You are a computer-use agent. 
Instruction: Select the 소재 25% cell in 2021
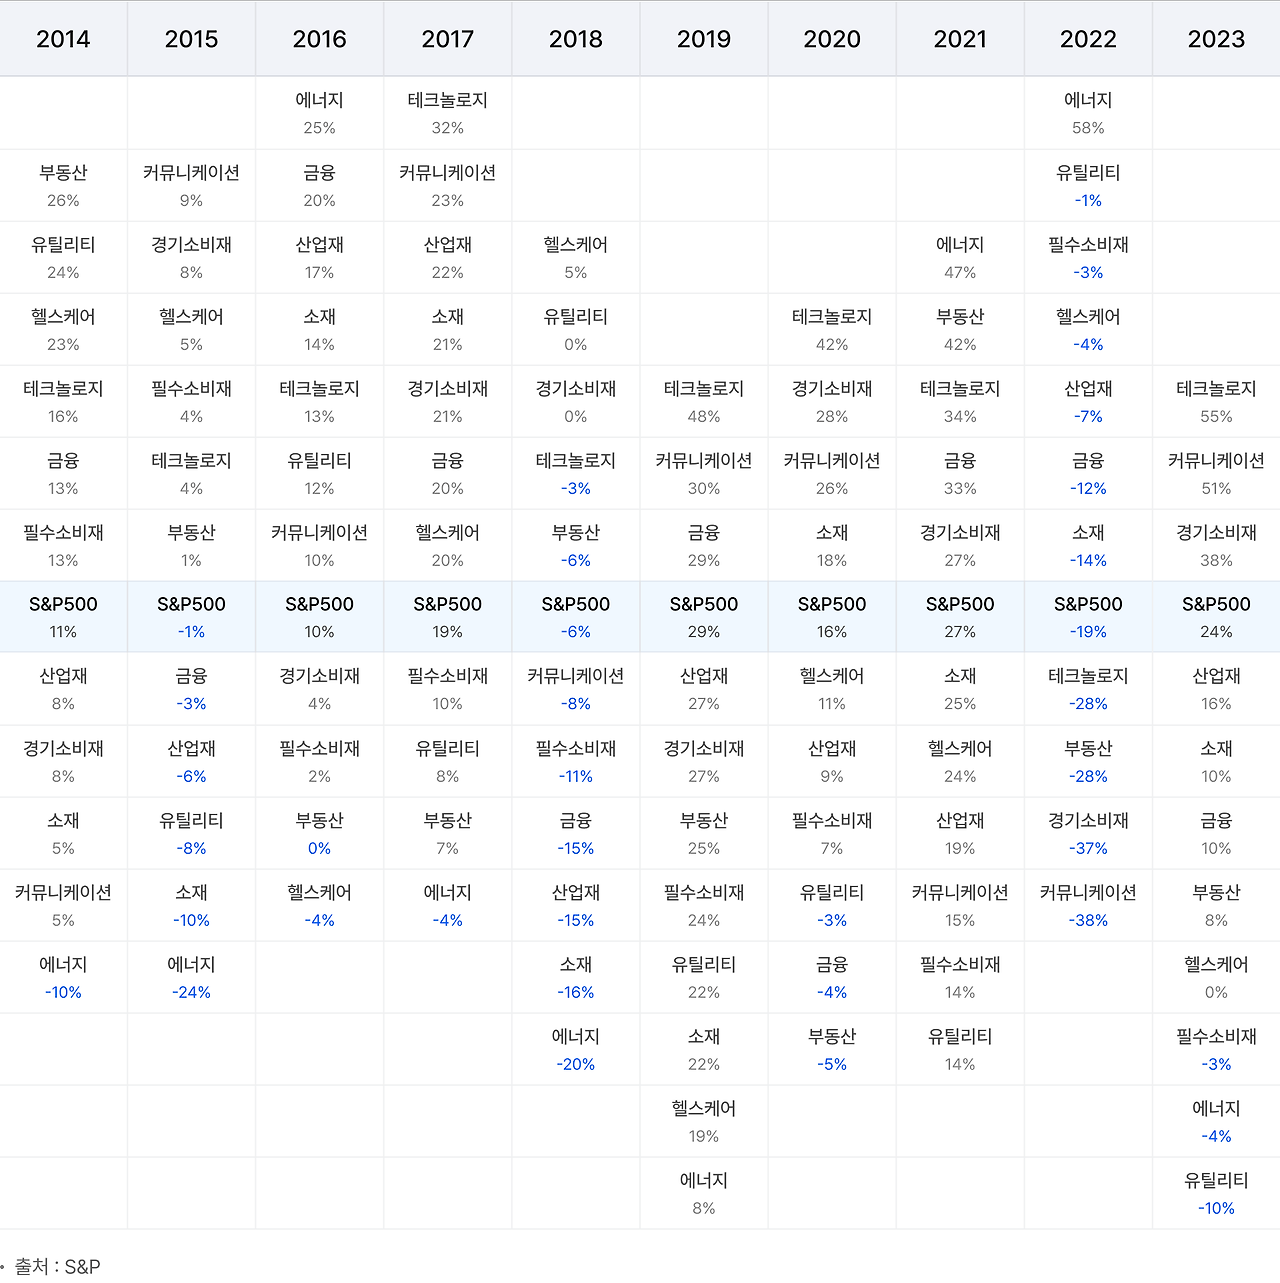tap(959, 689)
